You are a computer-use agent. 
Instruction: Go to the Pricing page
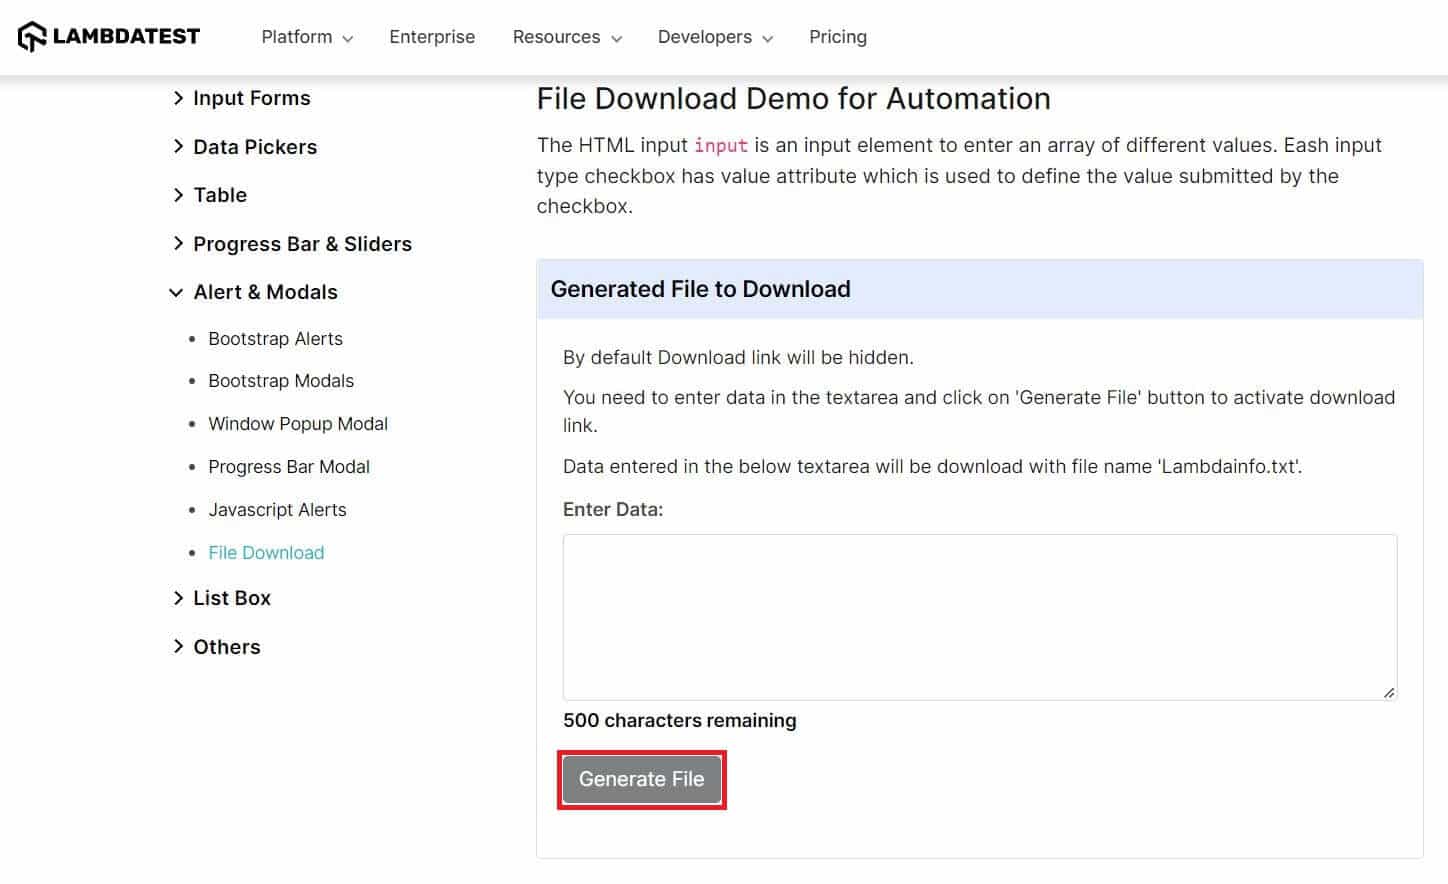tap(837, 37)
